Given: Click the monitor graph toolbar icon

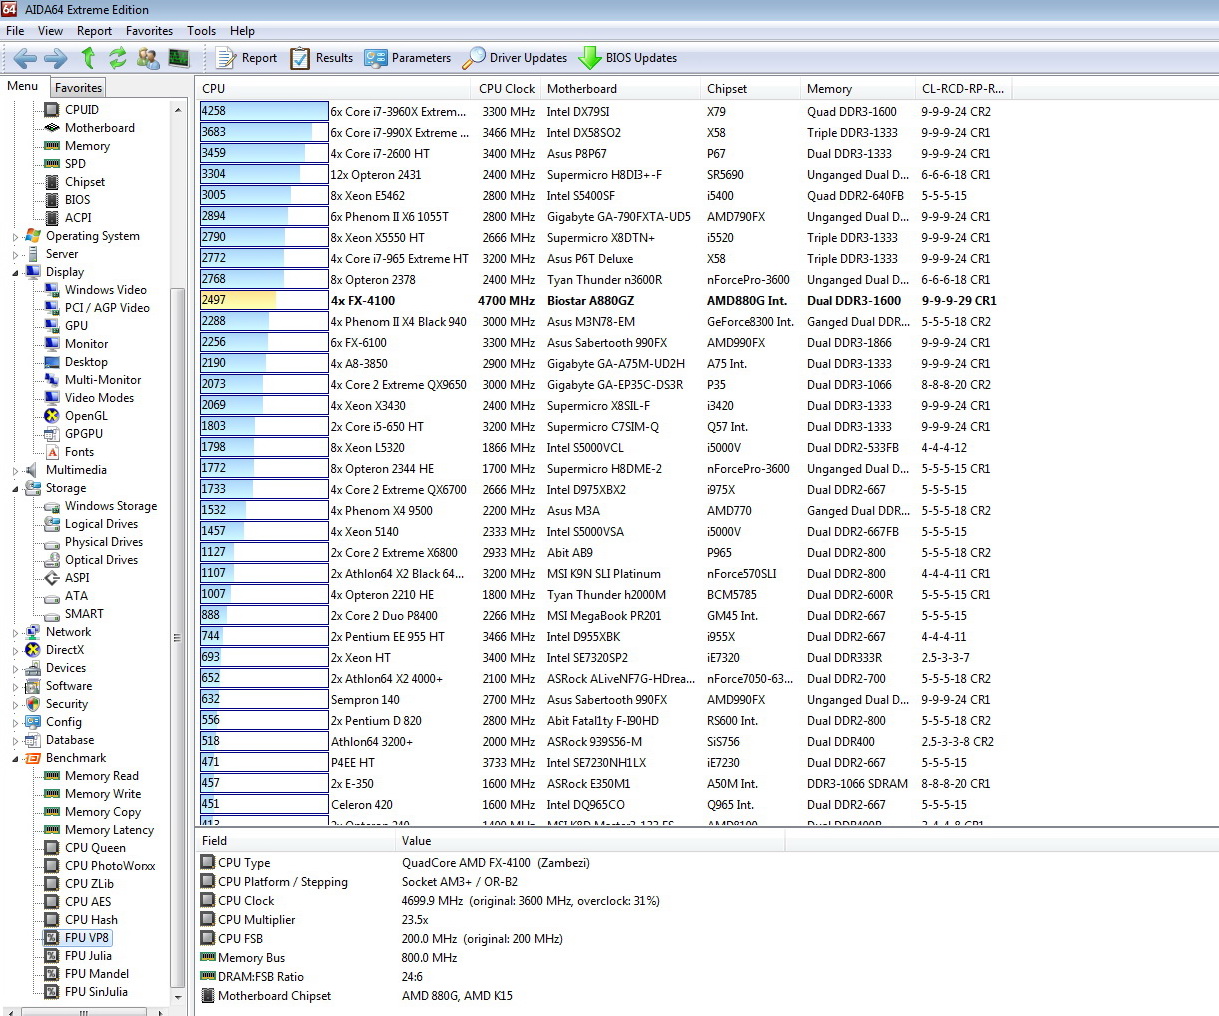Looking at the screenshot, I should click(x=179, y=58).
